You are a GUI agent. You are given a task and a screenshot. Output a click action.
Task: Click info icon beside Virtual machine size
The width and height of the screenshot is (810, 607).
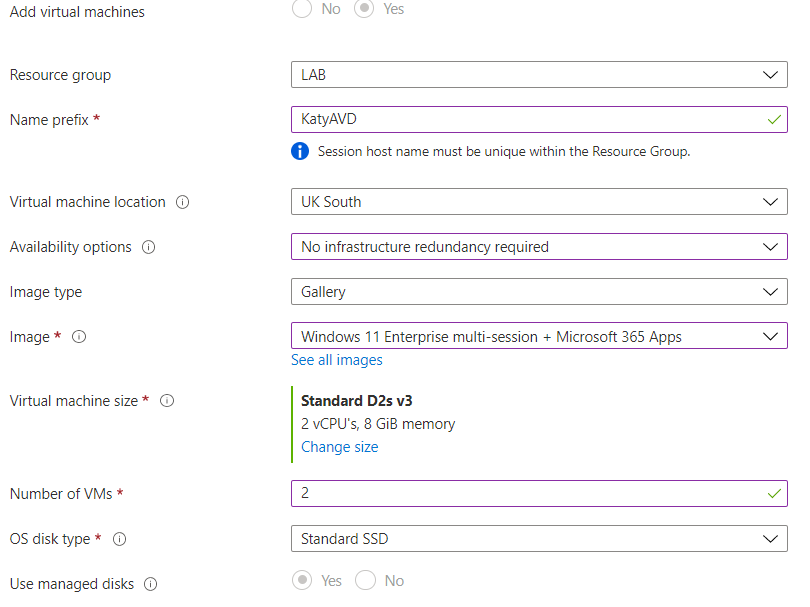[x=167, y=401]
